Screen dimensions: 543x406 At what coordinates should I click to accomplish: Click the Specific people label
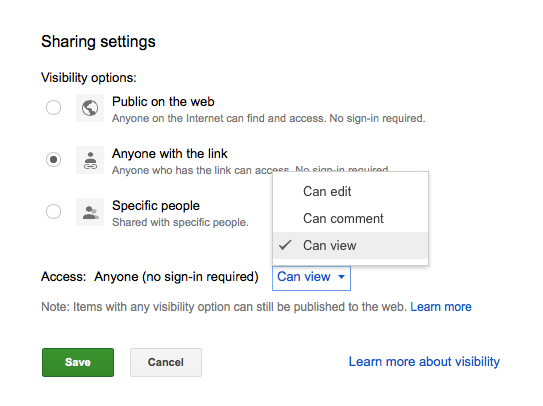click(156, 205)
